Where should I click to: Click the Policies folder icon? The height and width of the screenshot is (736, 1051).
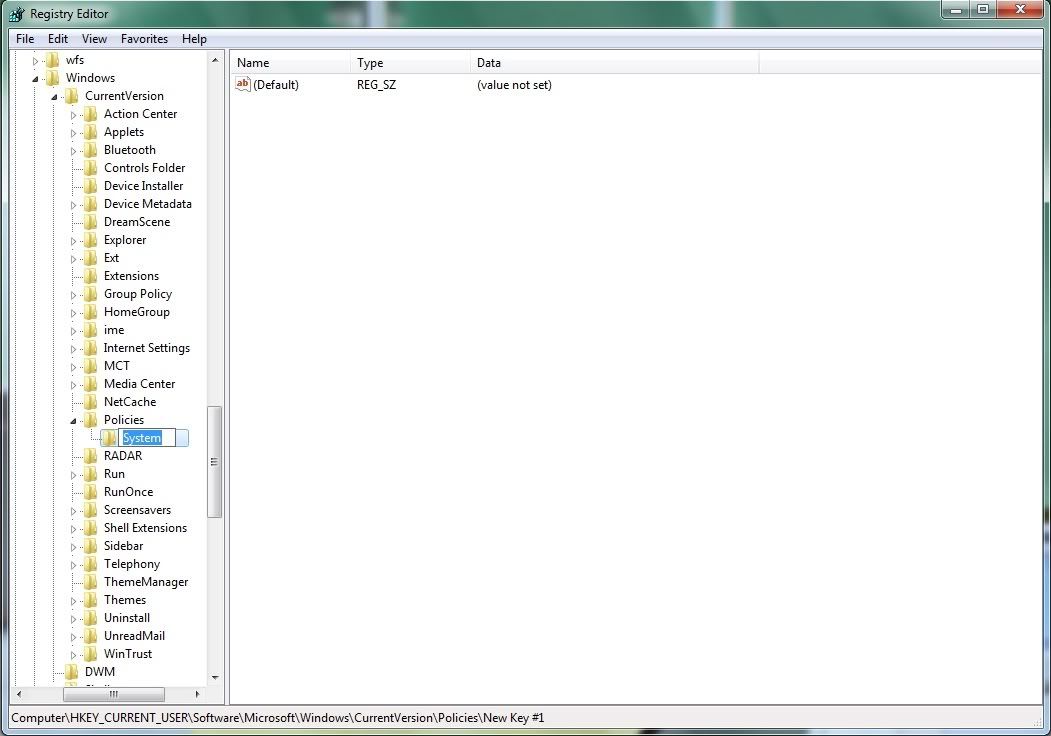(90, 420)
